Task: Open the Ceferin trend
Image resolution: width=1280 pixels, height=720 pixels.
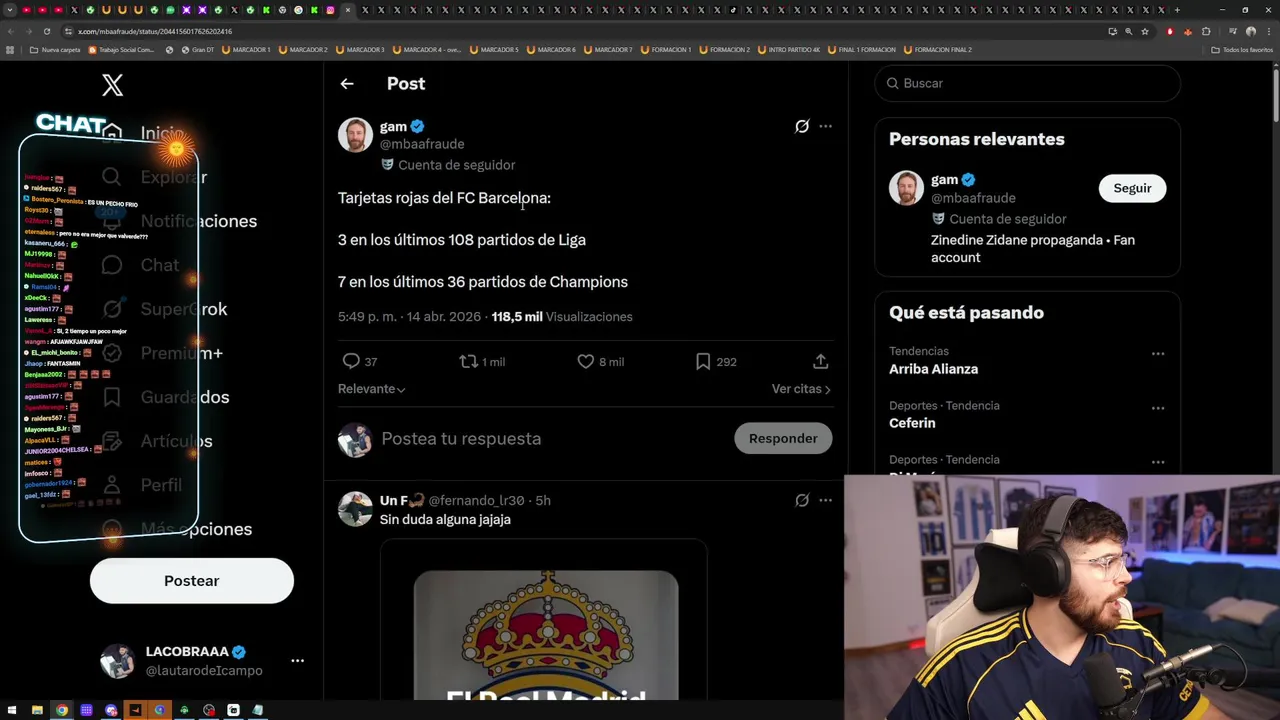Action: click(x=912, y=423)
